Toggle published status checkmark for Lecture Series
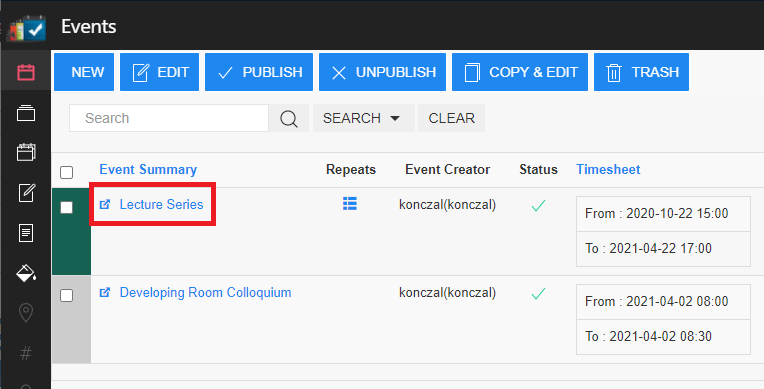Image resolution: width=764 pixels, height=389 pixels. click(x=538, y=206)
